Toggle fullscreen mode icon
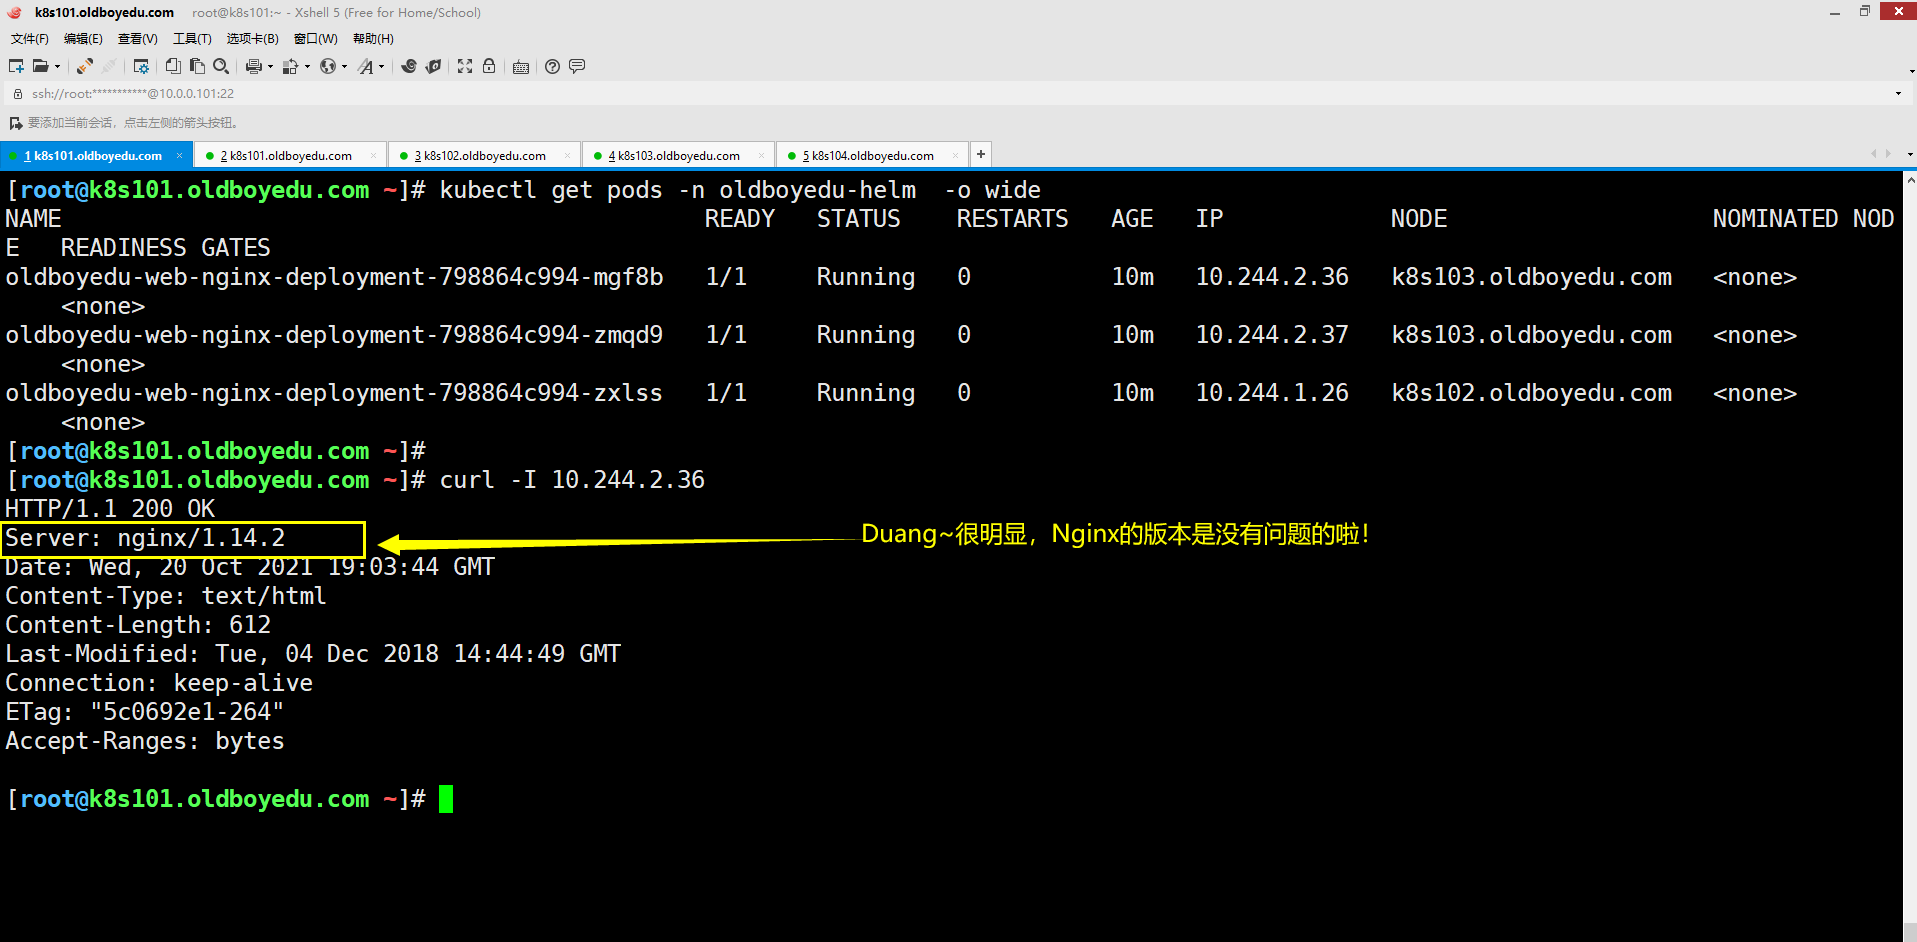This screenshot has width=1917, height=942. (465, 66)
